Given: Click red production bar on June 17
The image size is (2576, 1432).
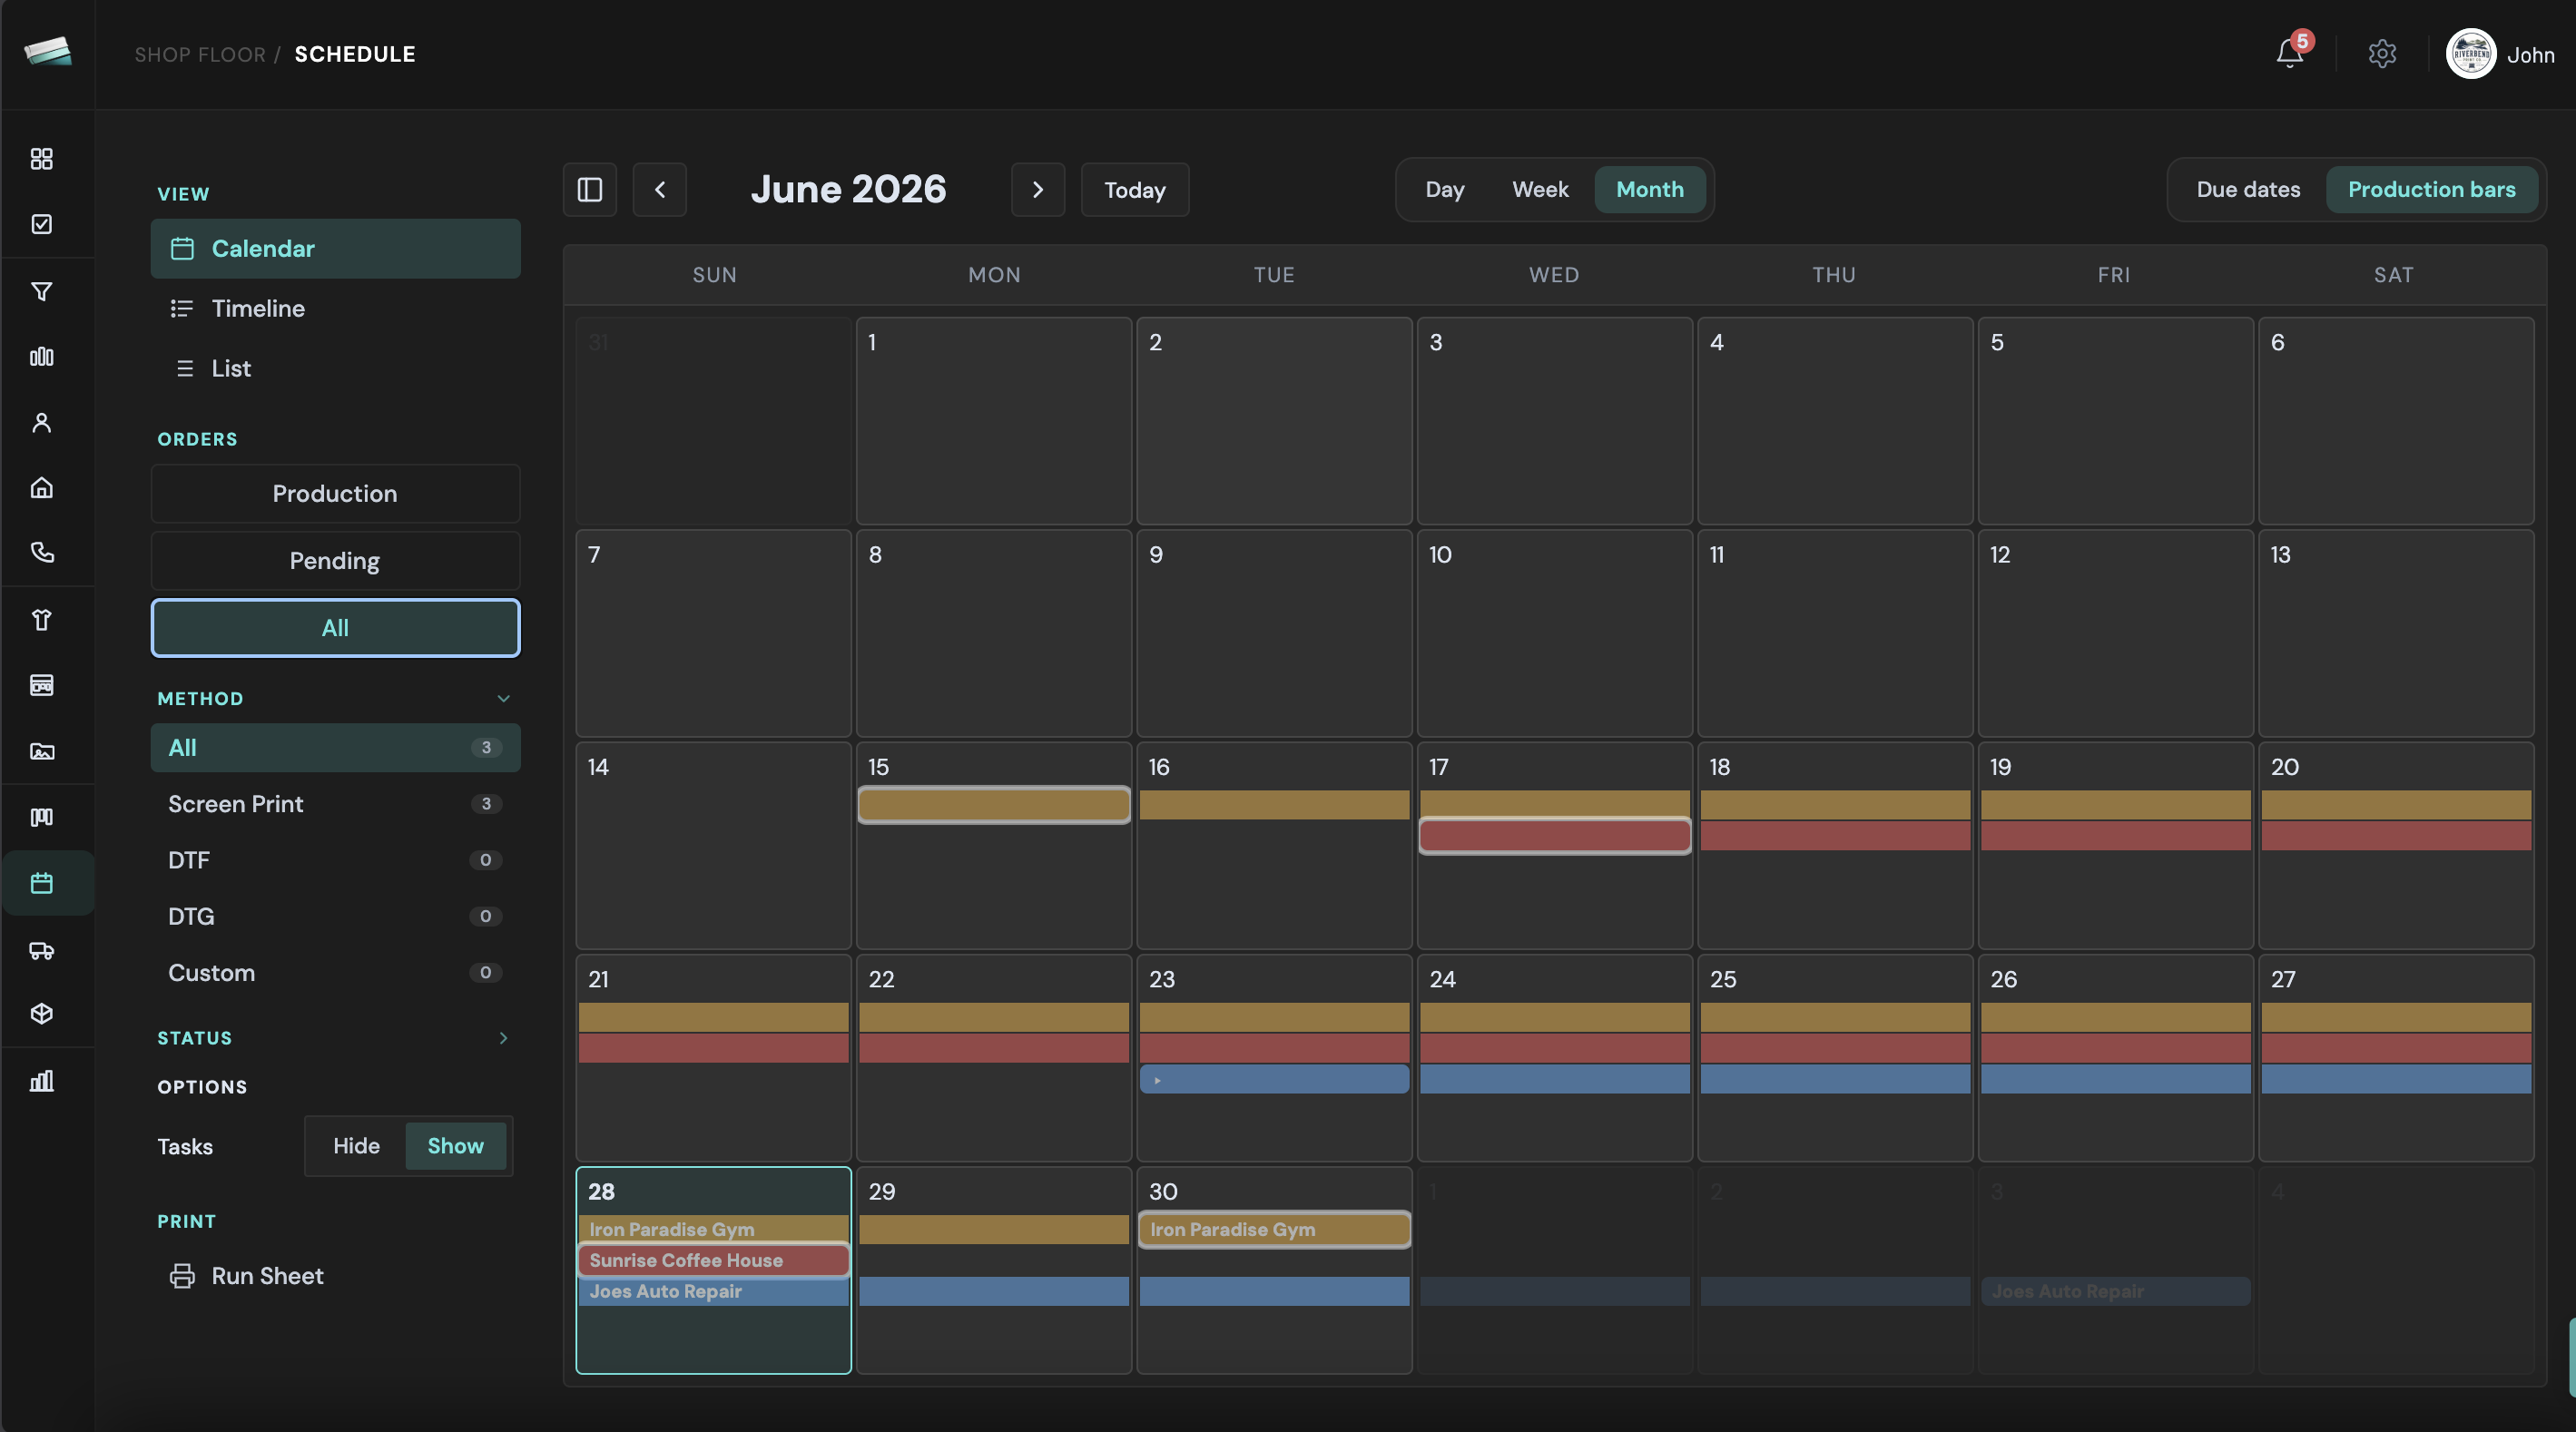Looking at the screenshot, I should [x=1554, y=836].
